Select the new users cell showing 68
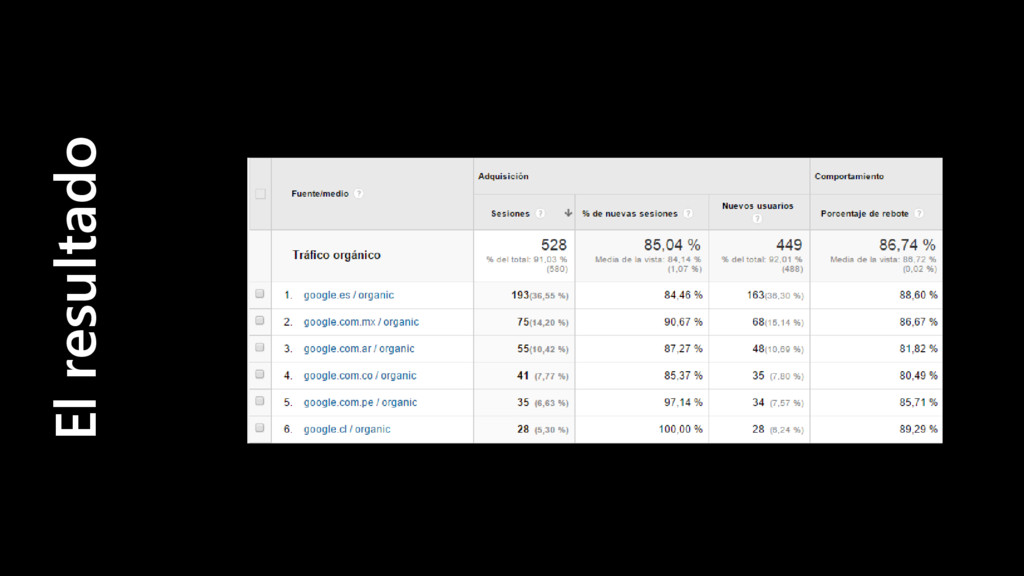 tap(758, 322)
